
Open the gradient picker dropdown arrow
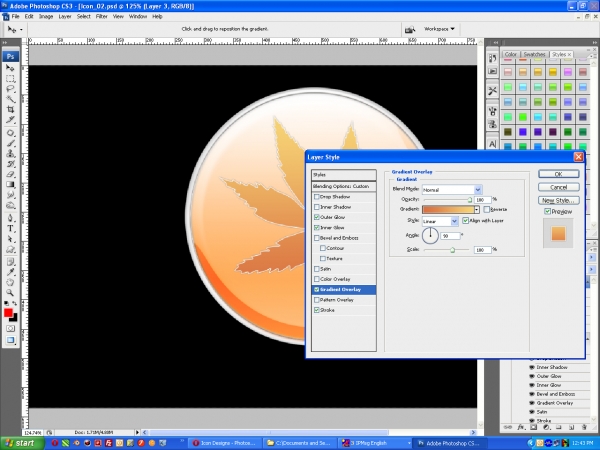pos(476,209)
